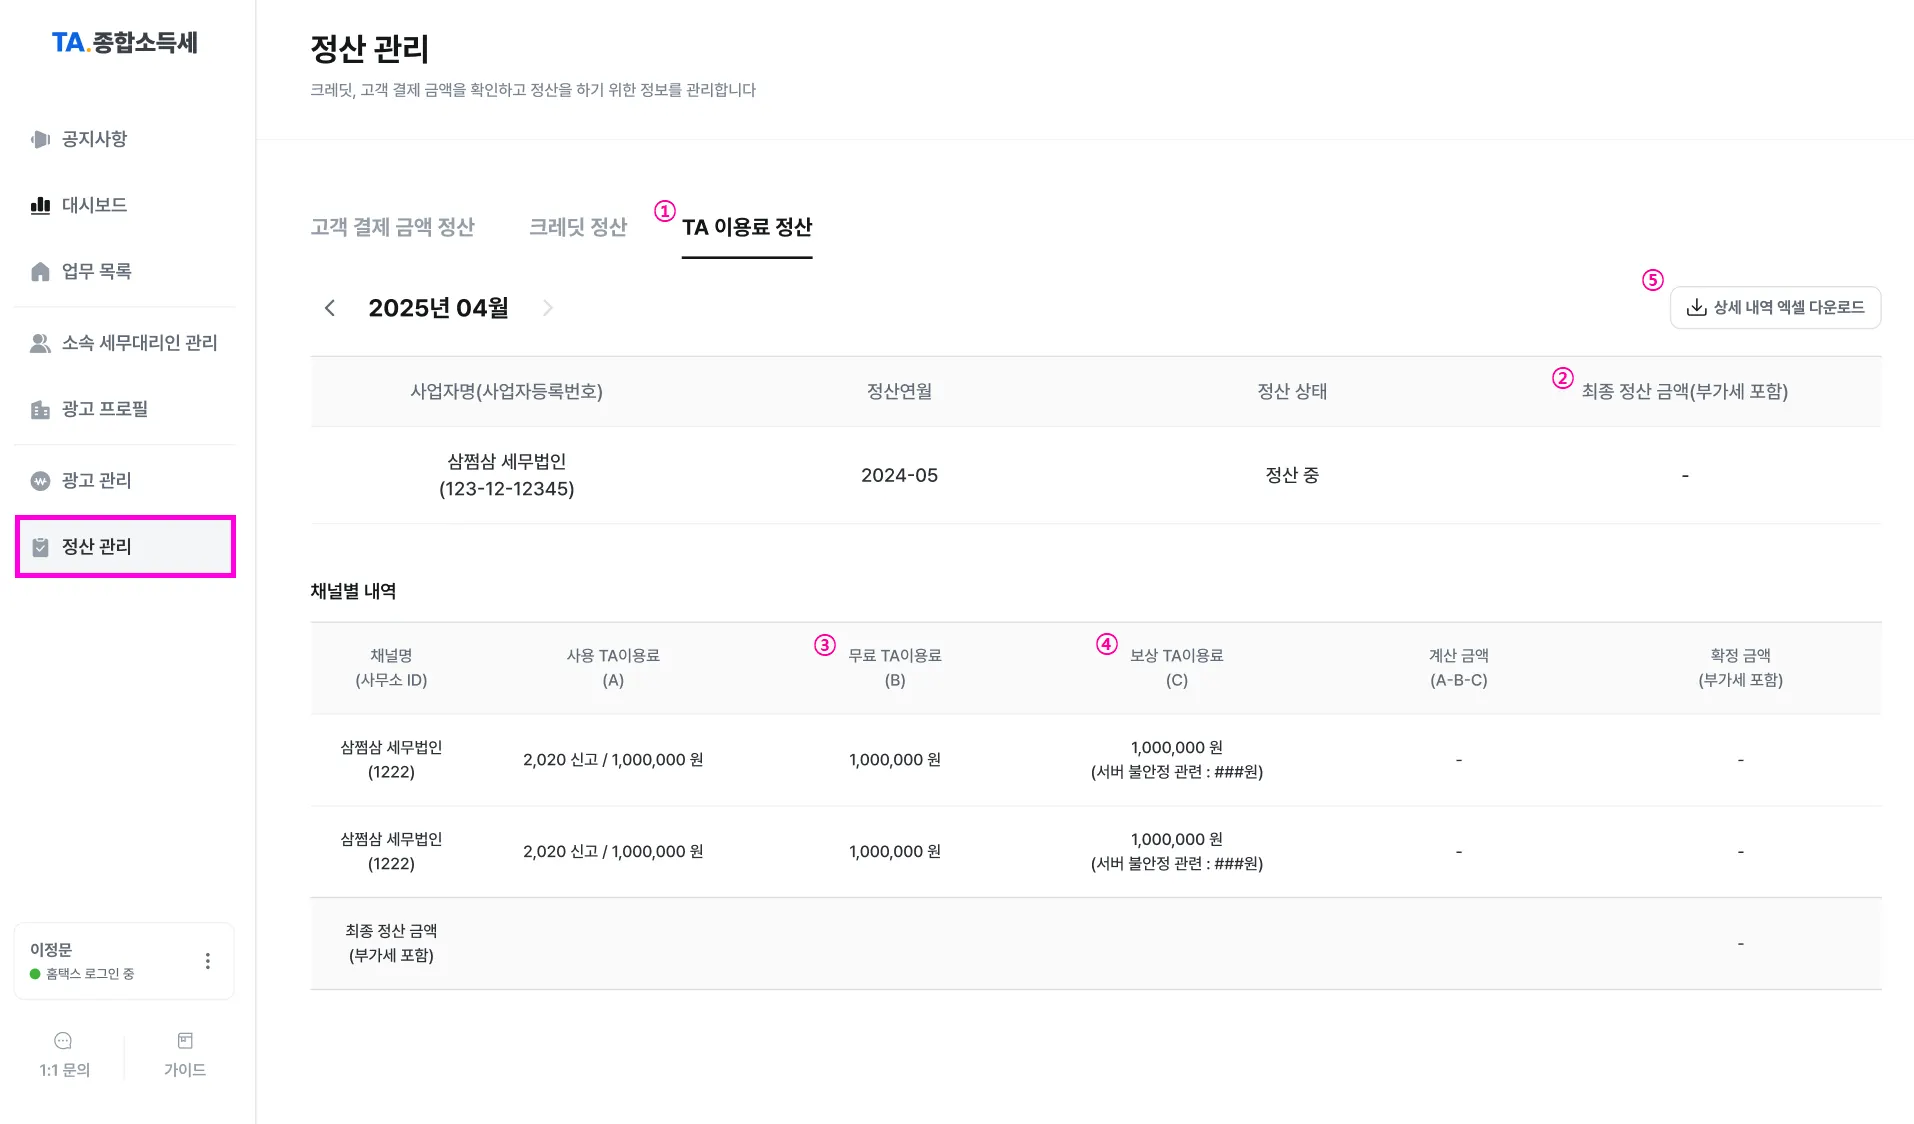Go to previous month with left chevron
Viewport: 1914px width, 1124px height.
pos(330,308)
